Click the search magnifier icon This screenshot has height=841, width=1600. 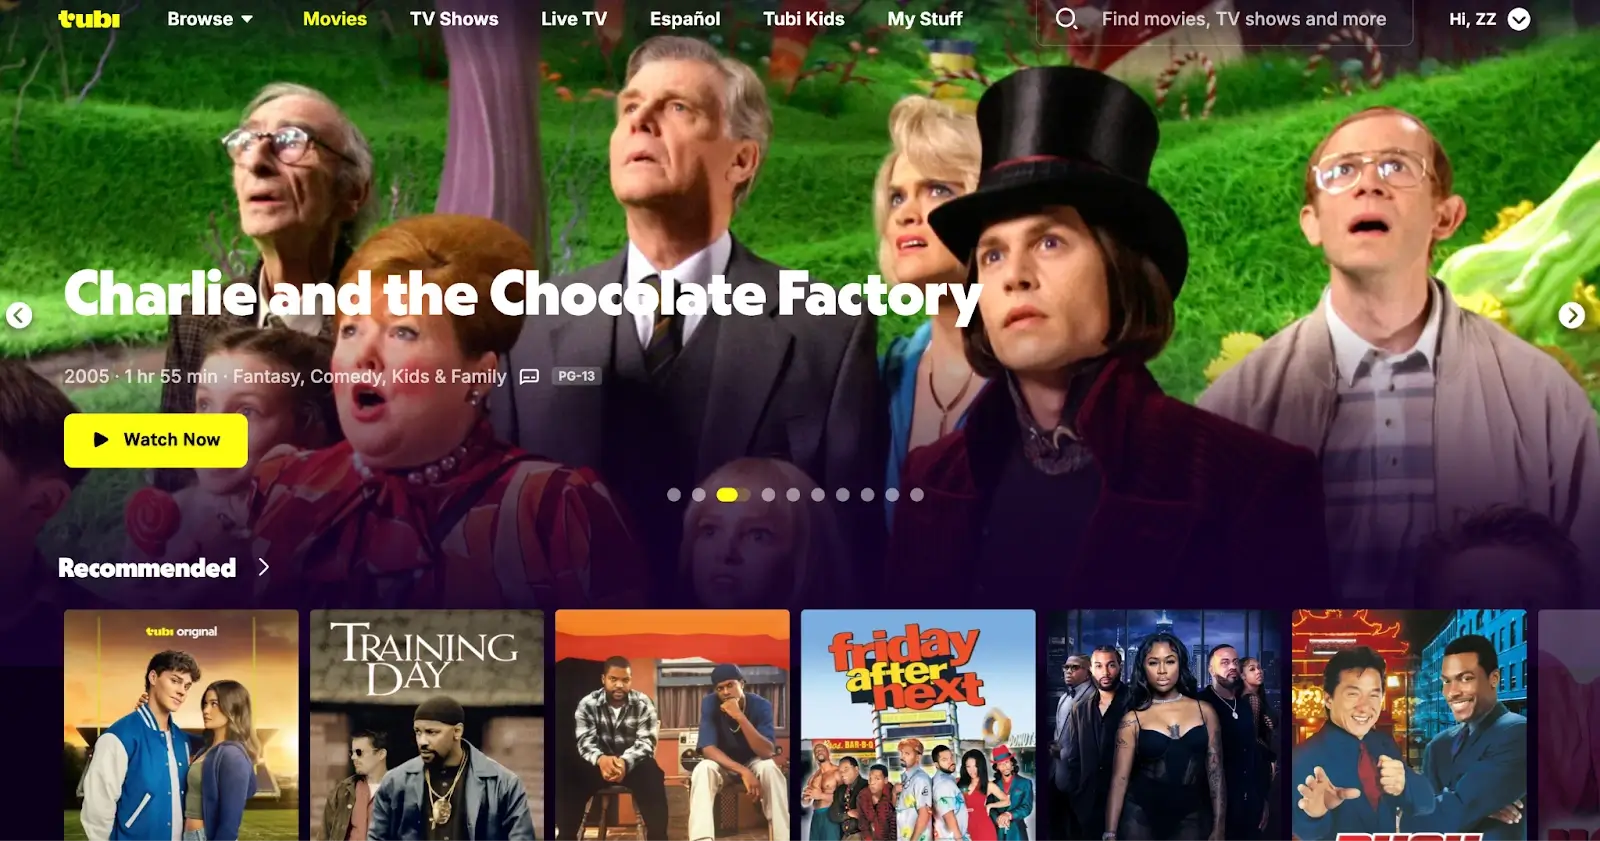click(x=1067, y=19)
